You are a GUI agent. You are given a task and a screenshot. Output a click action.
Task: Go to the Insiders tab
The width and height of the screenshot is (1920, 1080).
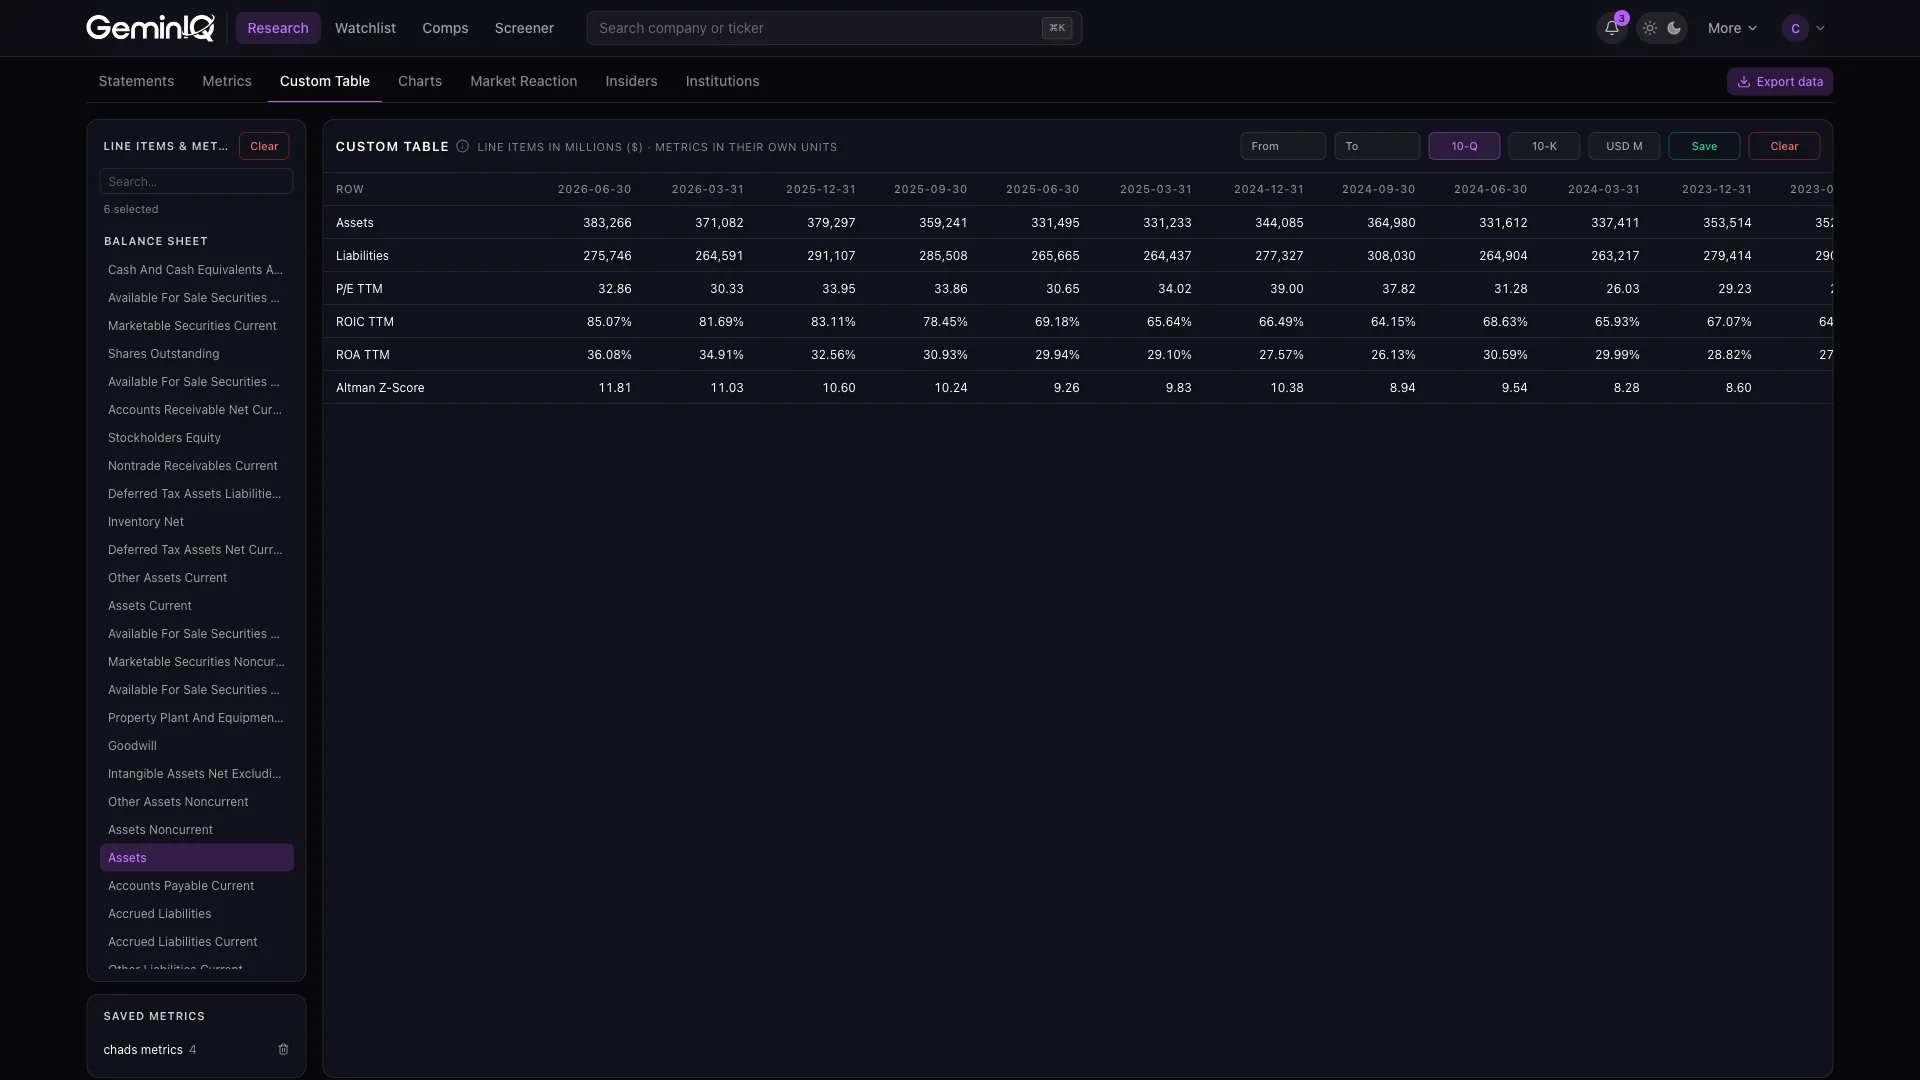(631, 81)
